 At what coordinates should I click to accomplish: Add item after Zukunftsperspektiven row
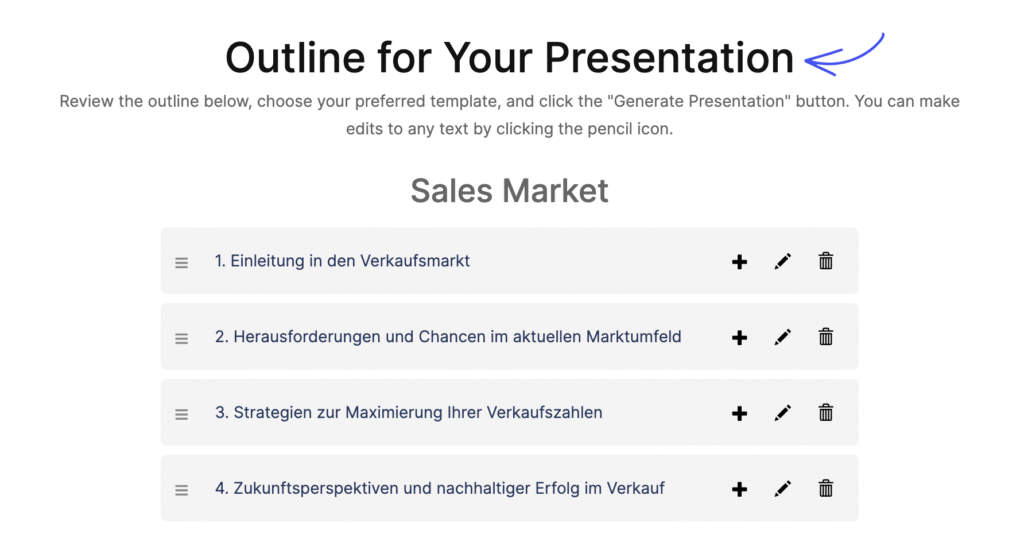(739, 489)
